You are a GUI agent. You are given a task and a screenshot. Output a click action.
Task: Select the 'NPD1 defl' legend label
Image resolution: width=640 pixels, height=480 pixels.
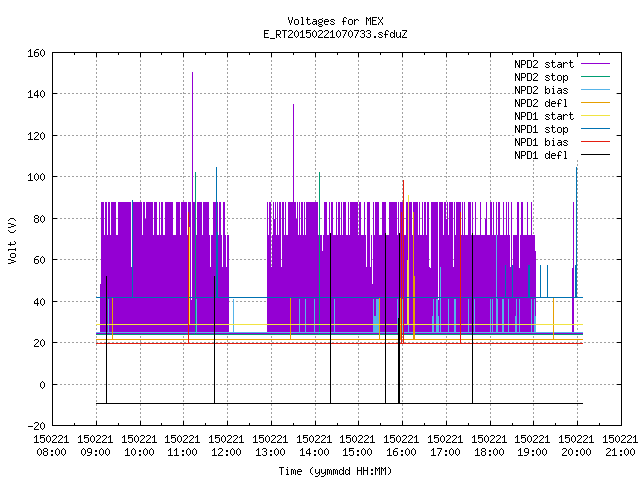coord(541,156)
